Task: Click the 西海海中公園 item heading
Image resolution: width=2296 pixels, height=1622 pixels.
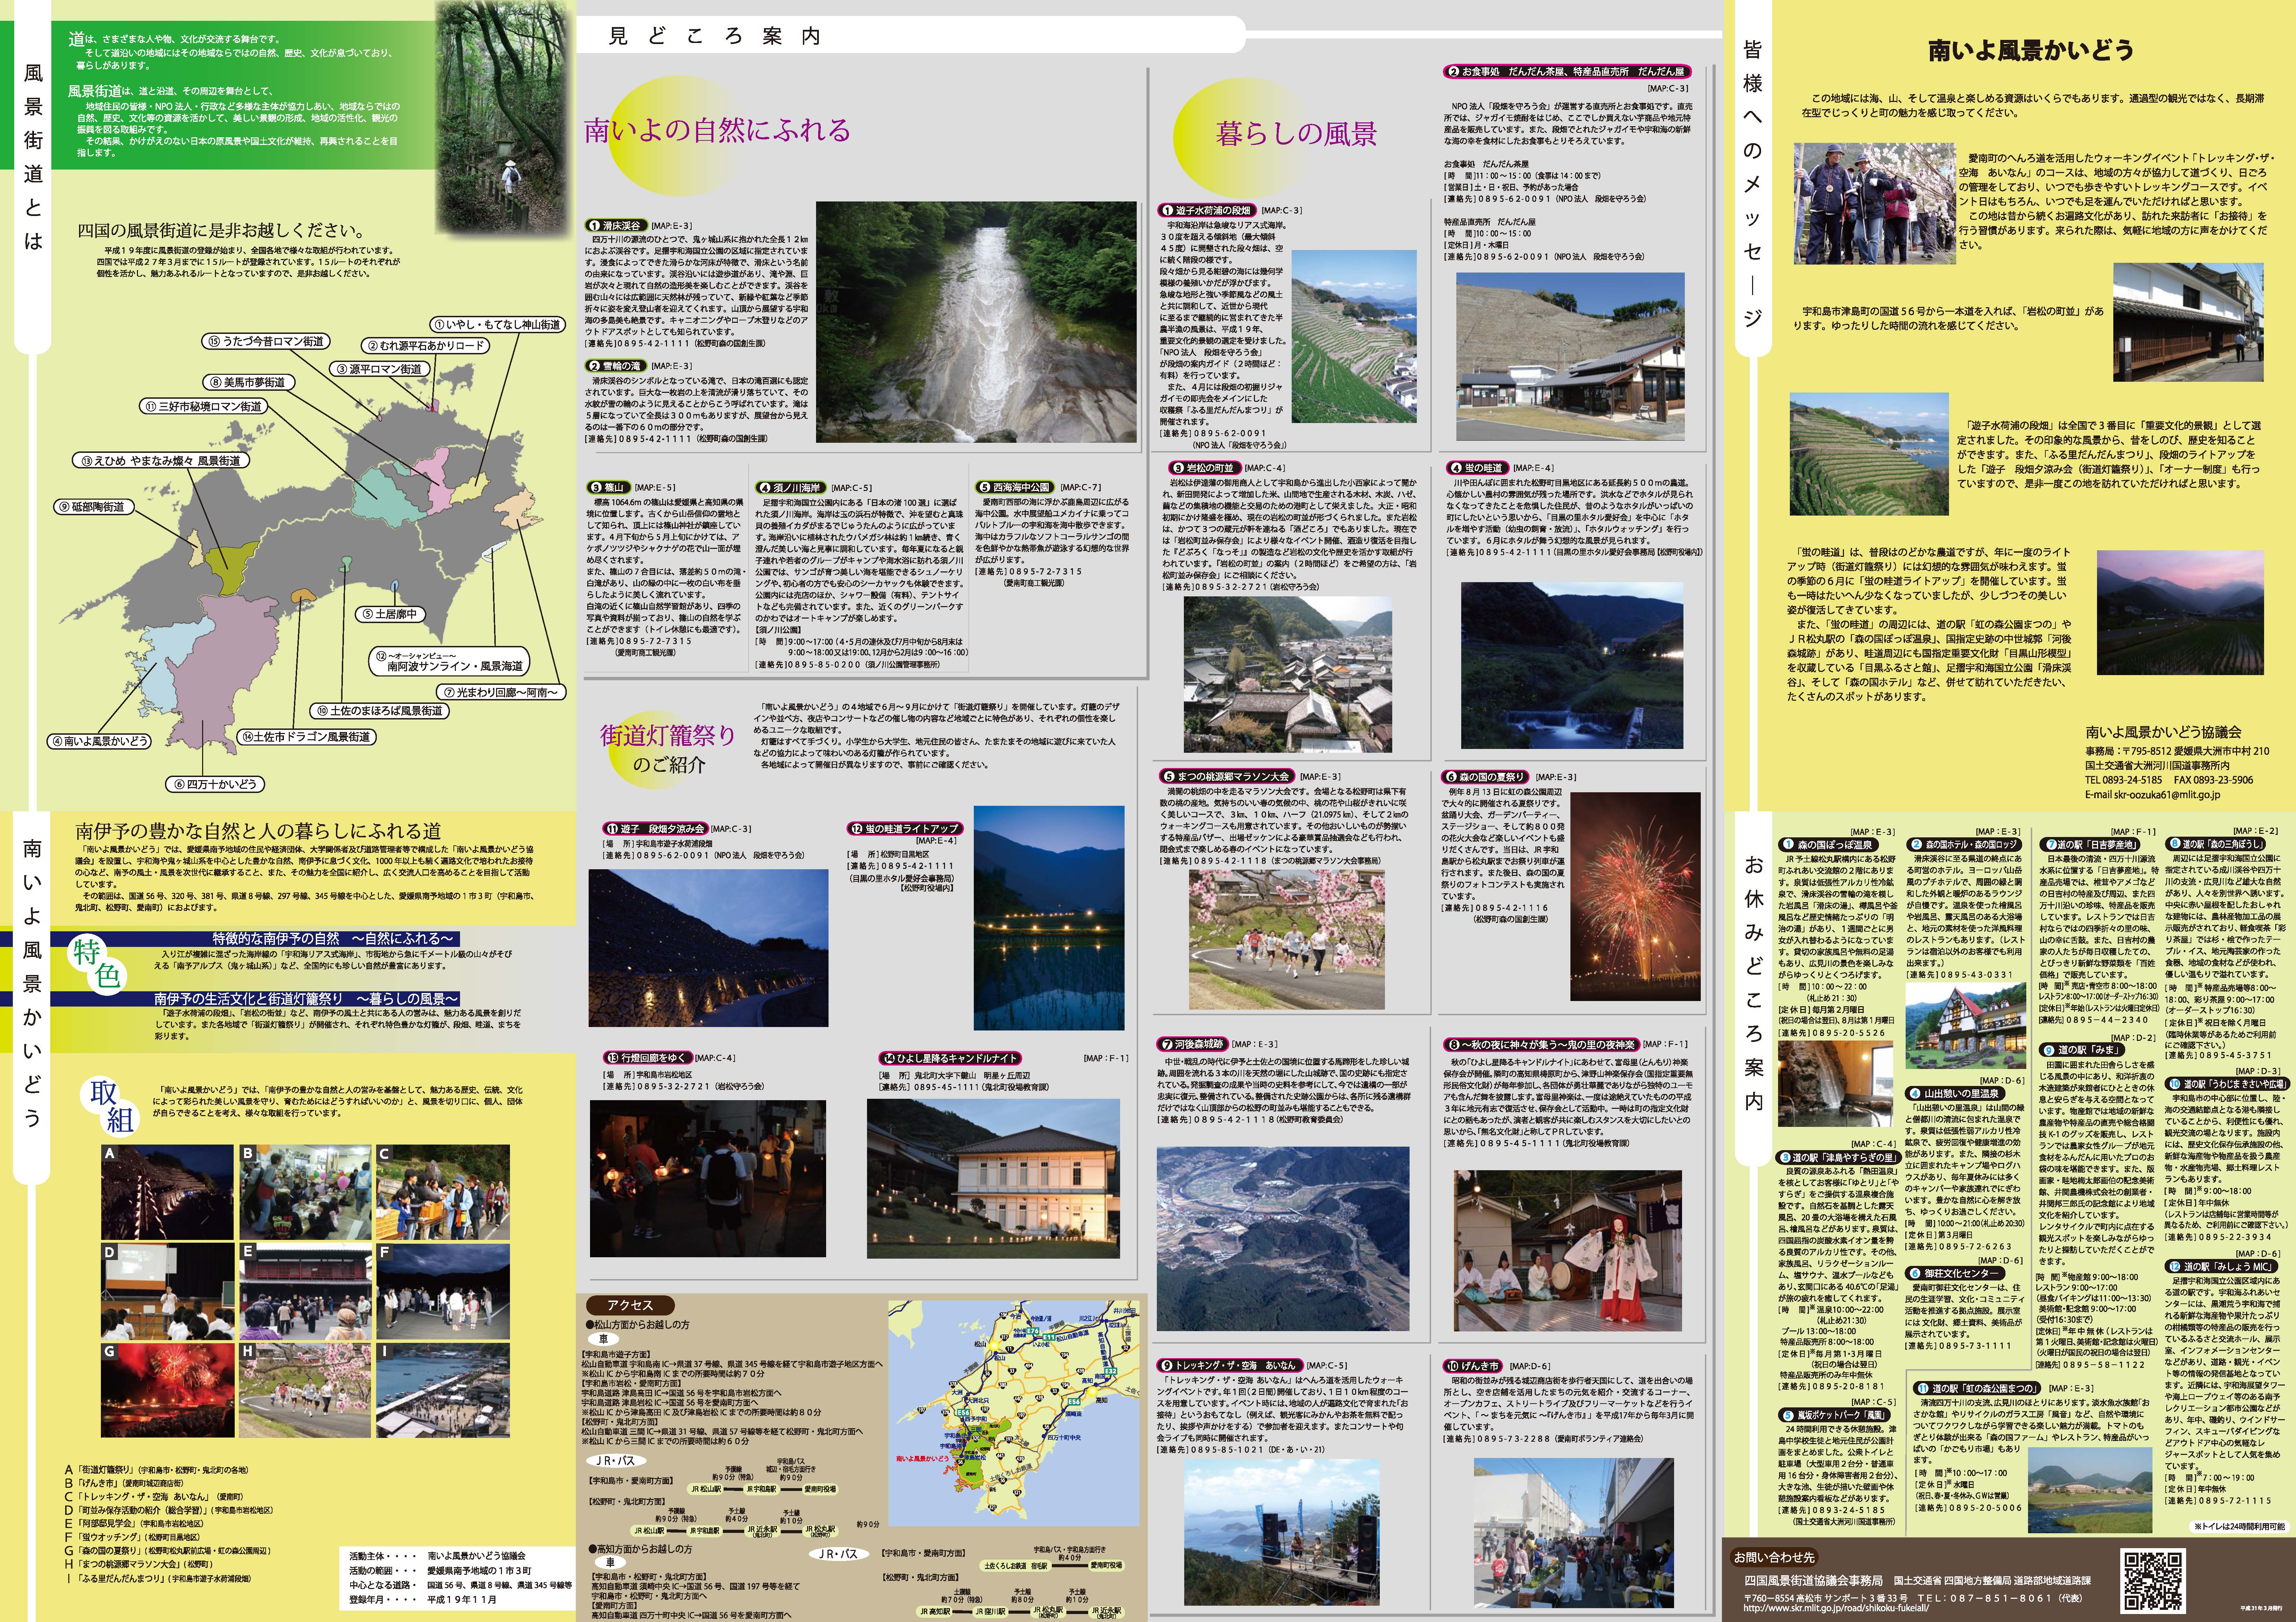Action: pos(1014,487)
